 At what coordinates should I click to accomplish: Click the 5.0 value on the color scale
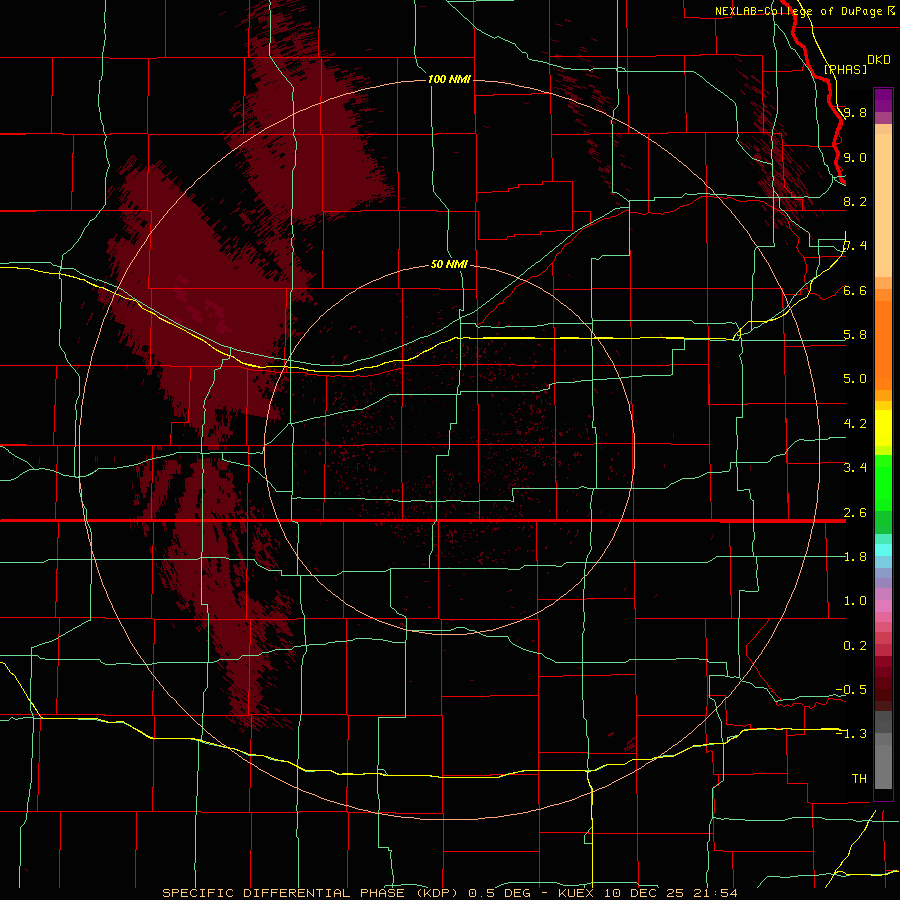[855, 379]
